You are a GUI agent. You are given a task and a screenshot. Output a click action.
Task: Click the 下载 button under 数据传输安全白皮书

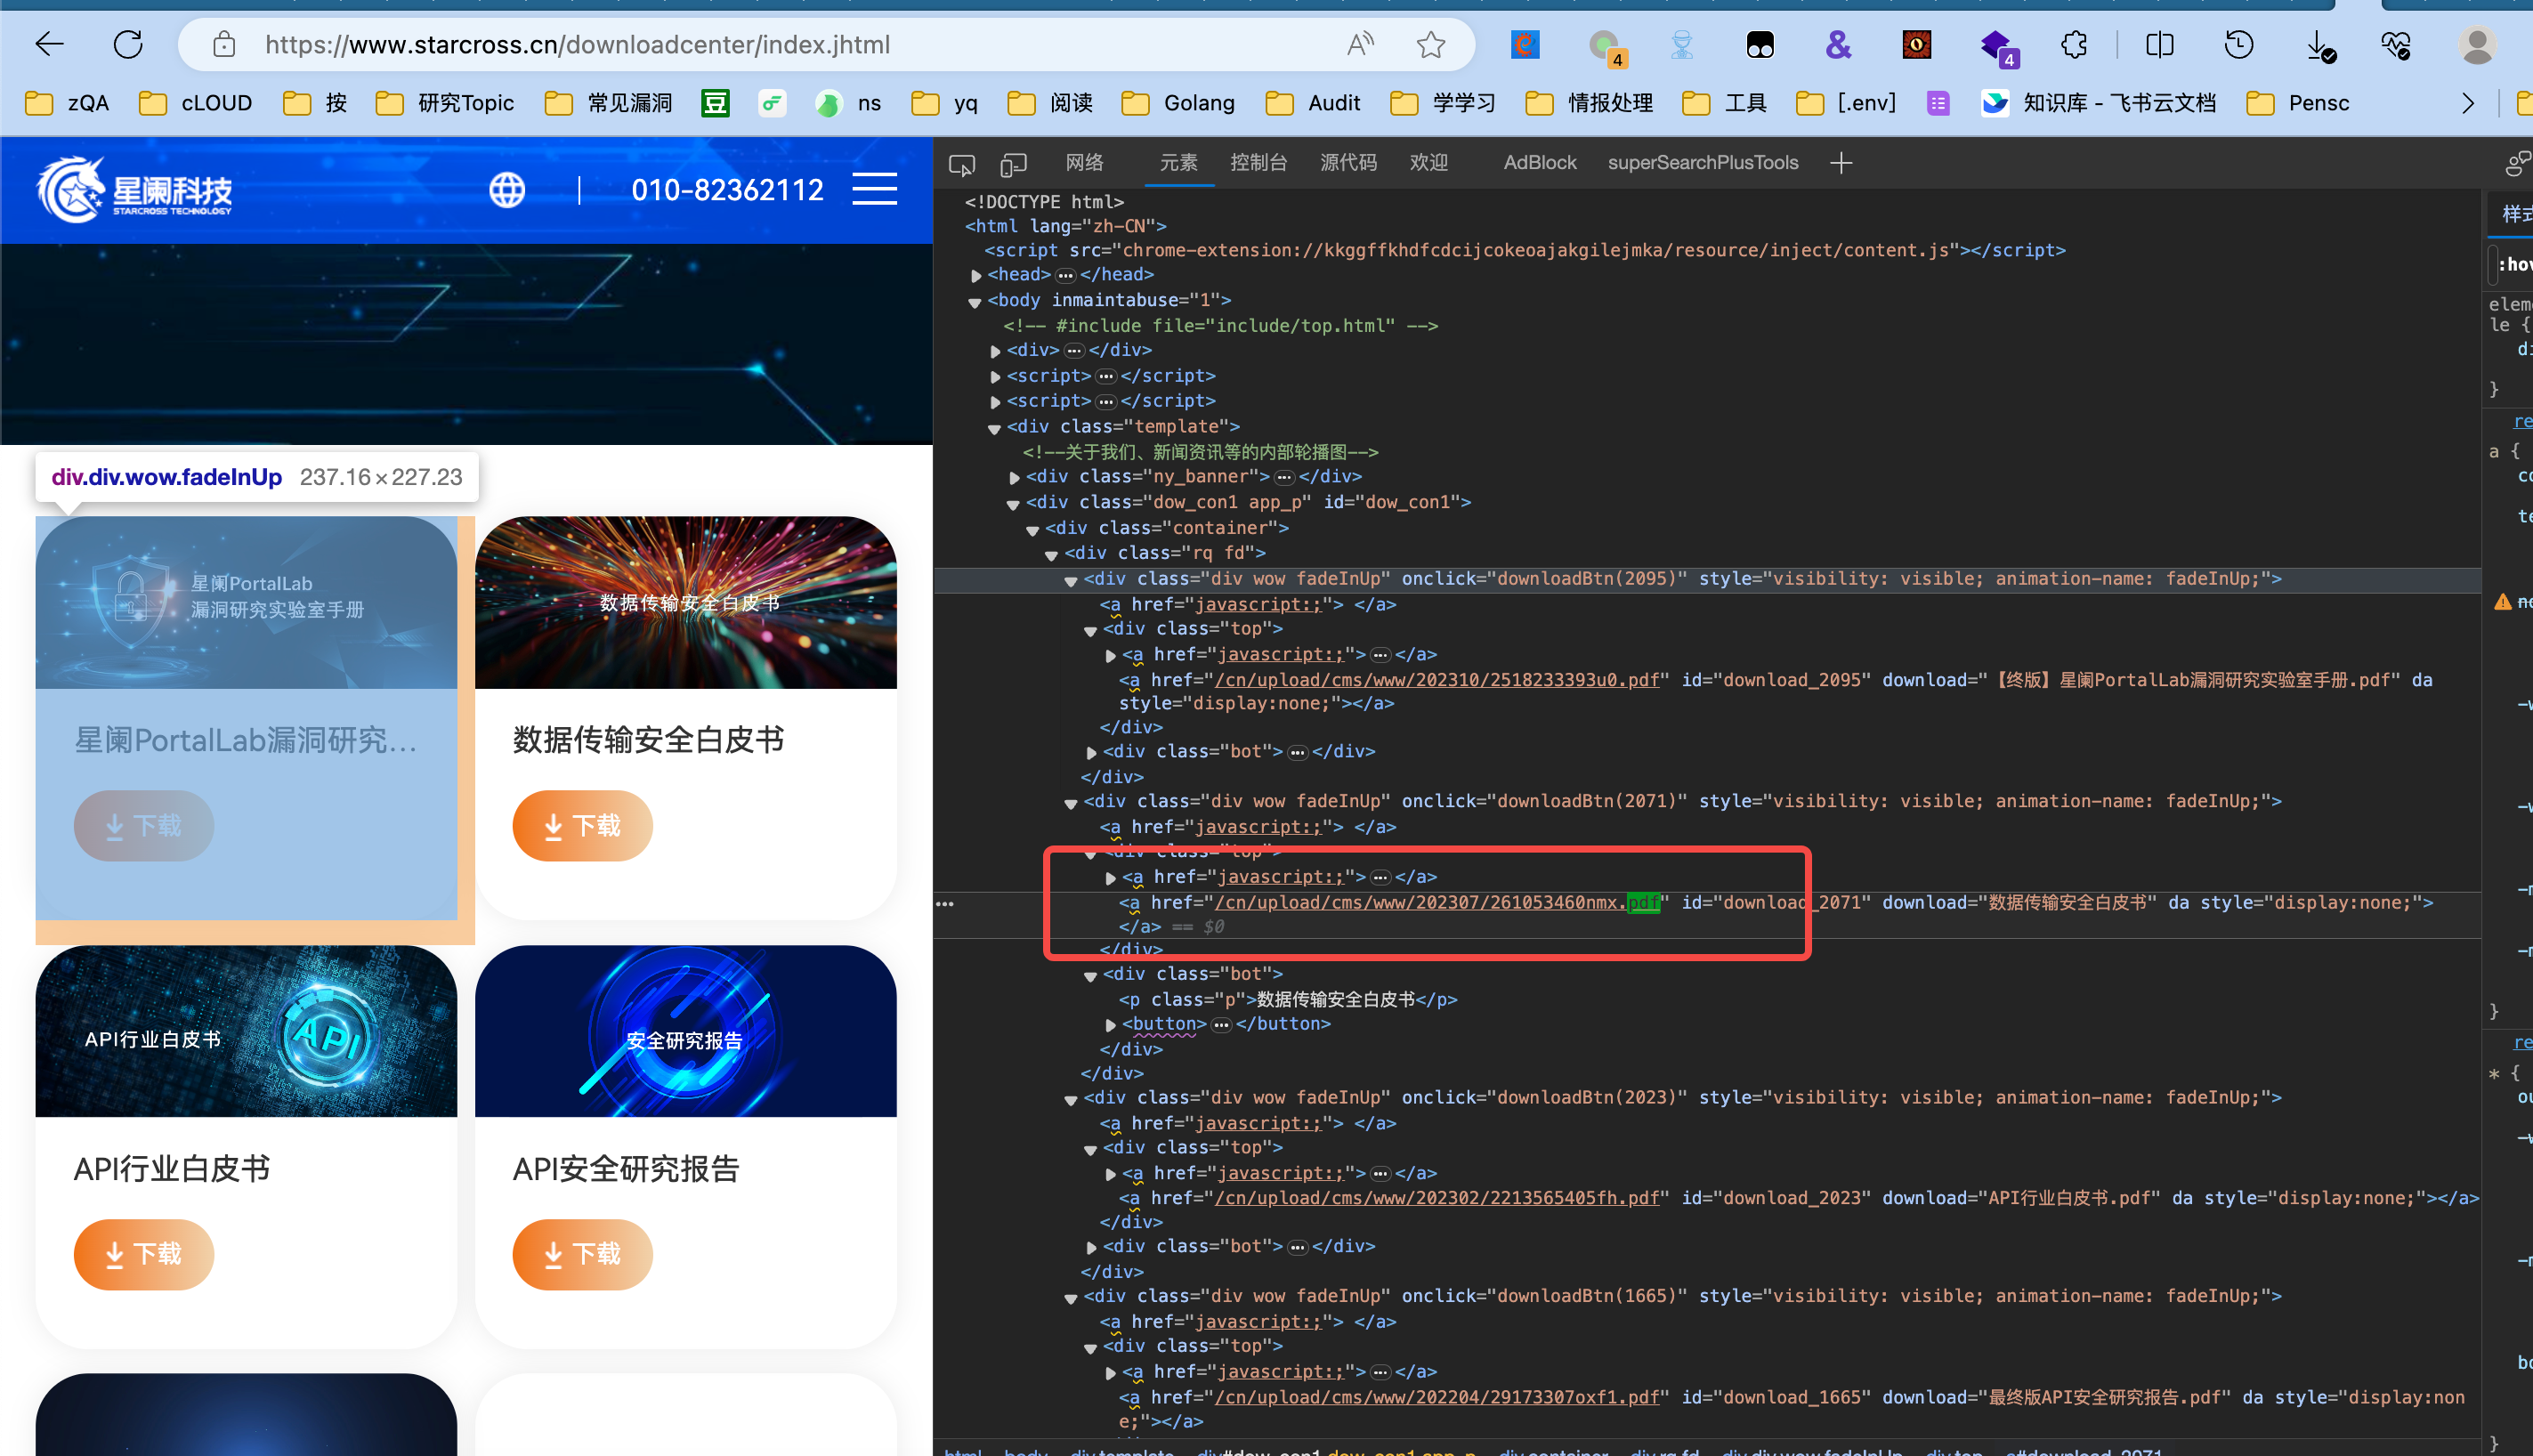(x=582, y=826)
